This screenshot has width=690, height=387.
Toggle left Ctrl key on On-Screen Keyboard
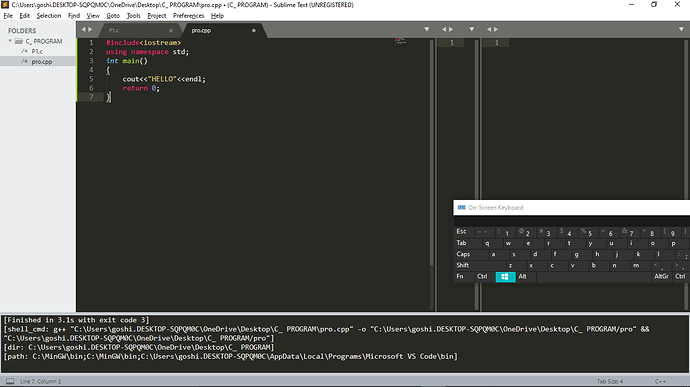coord(484,276)
